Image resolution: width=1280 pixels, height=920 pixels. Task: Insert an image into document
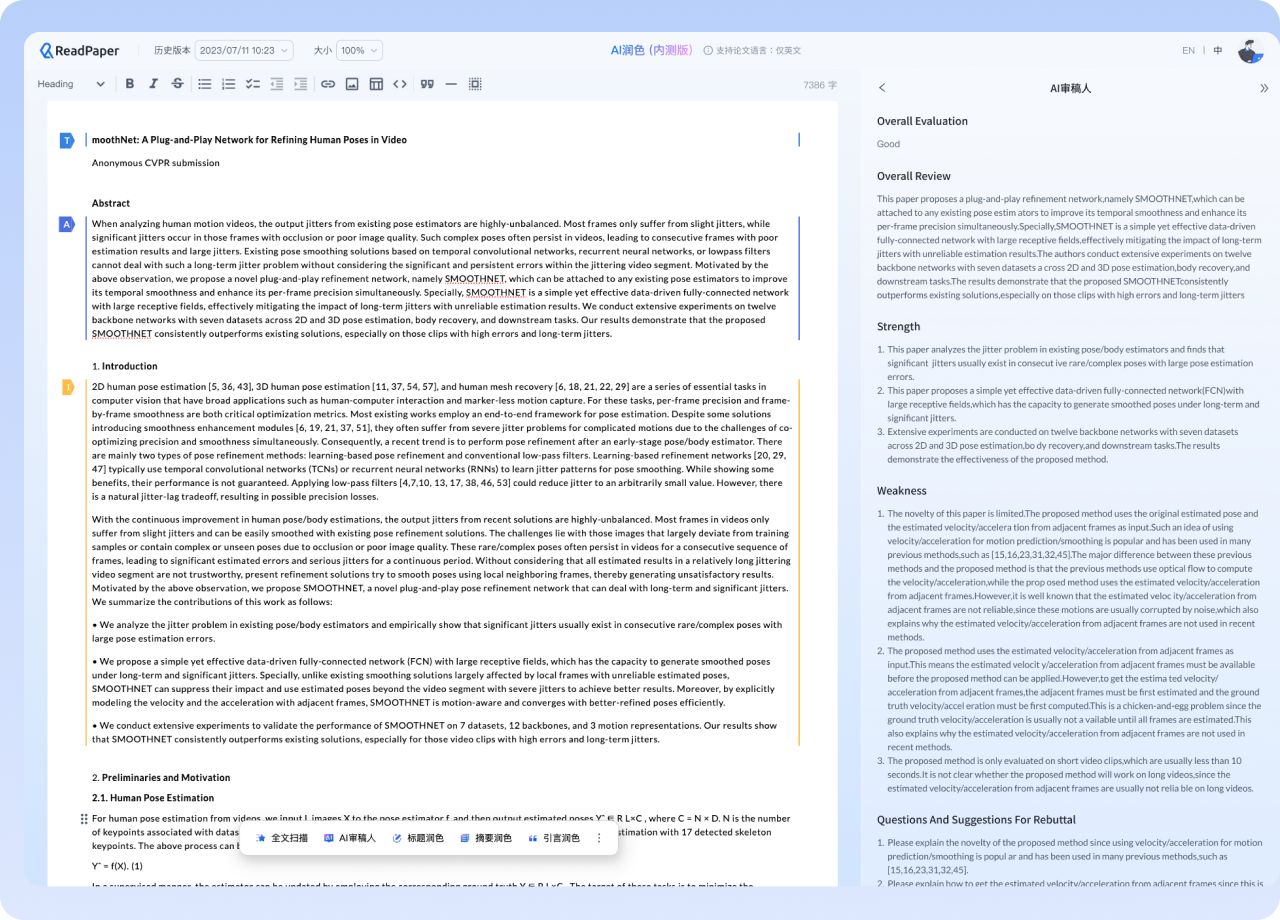pyautogui.click(x=352, y=84)
